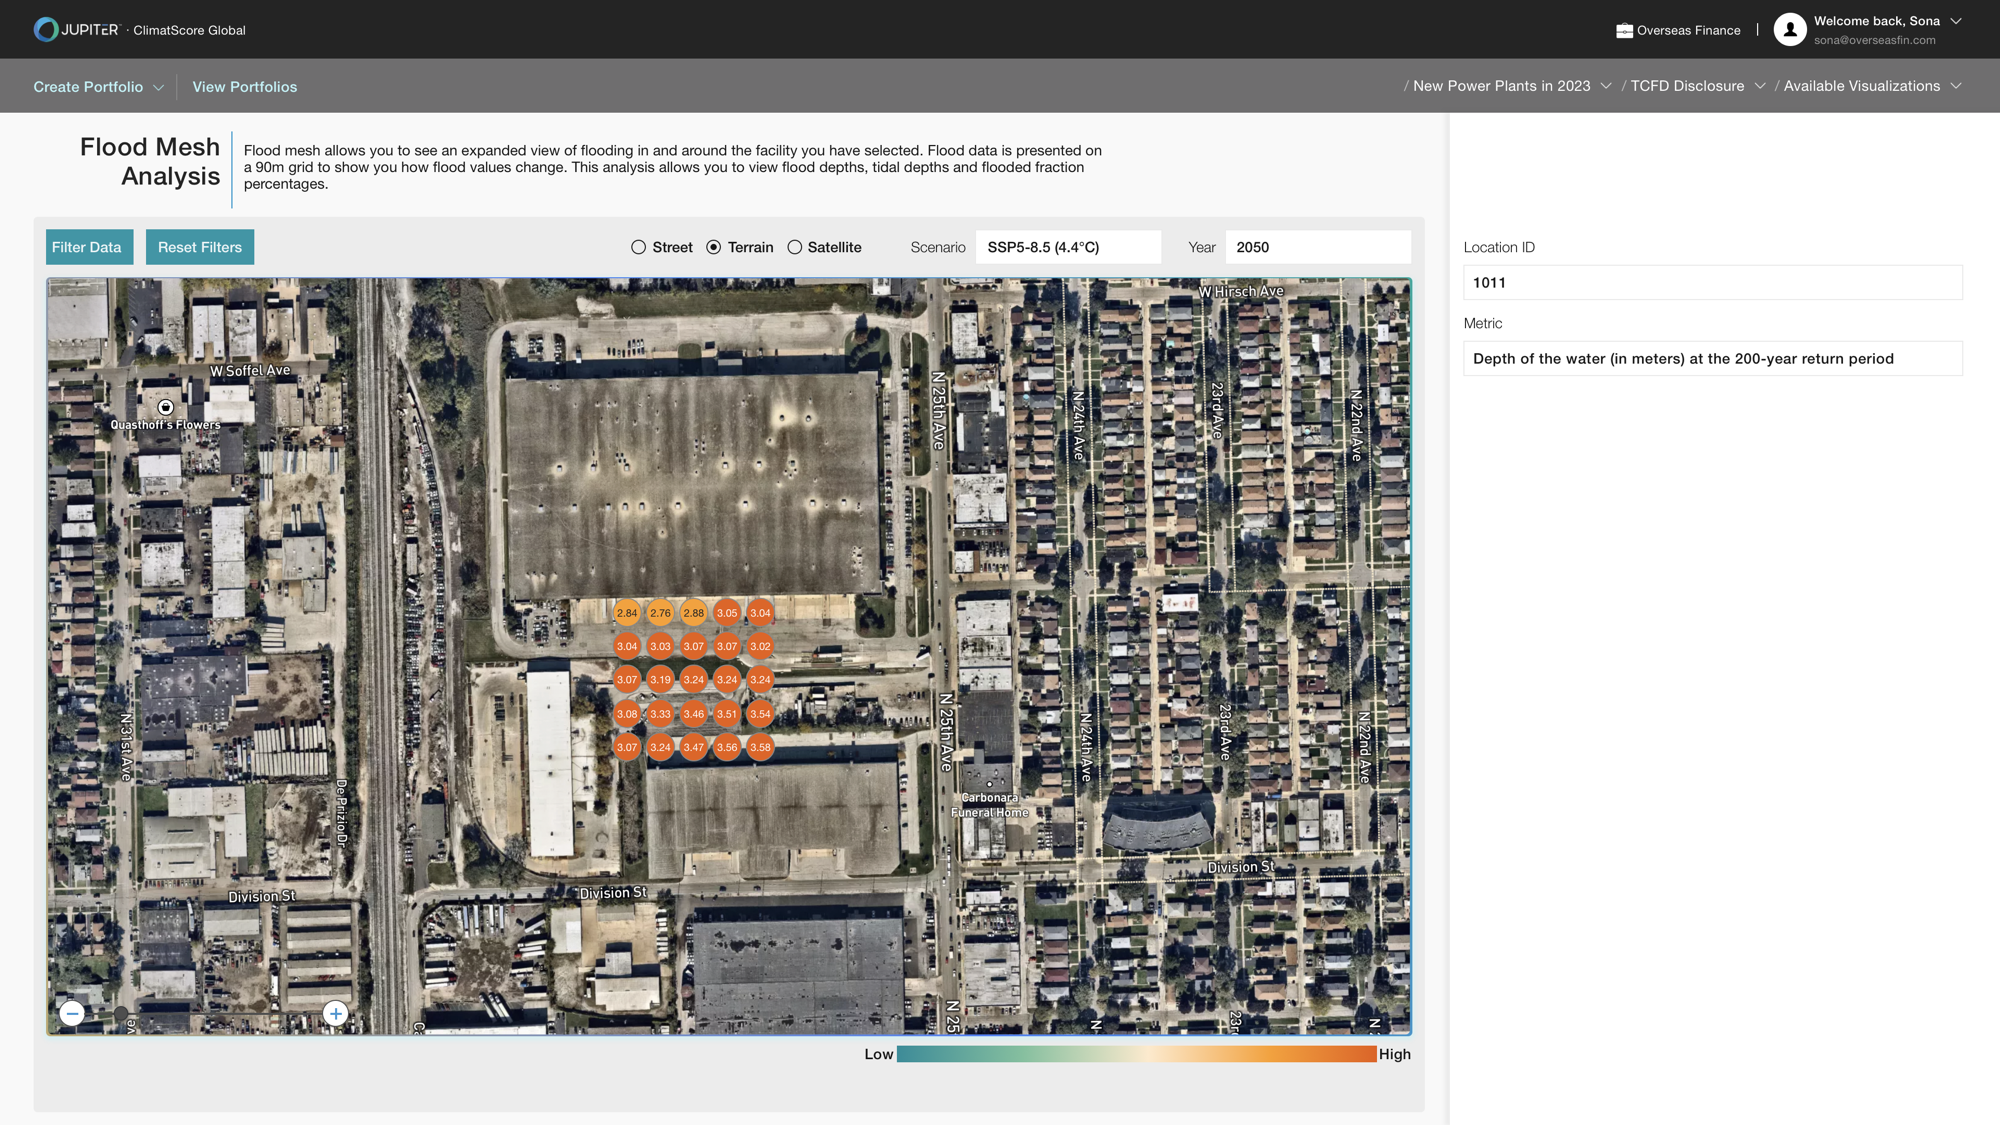Select the 3.58 flood depth circle
The width and height of the screenshot is (2000, 1125).
760,747
